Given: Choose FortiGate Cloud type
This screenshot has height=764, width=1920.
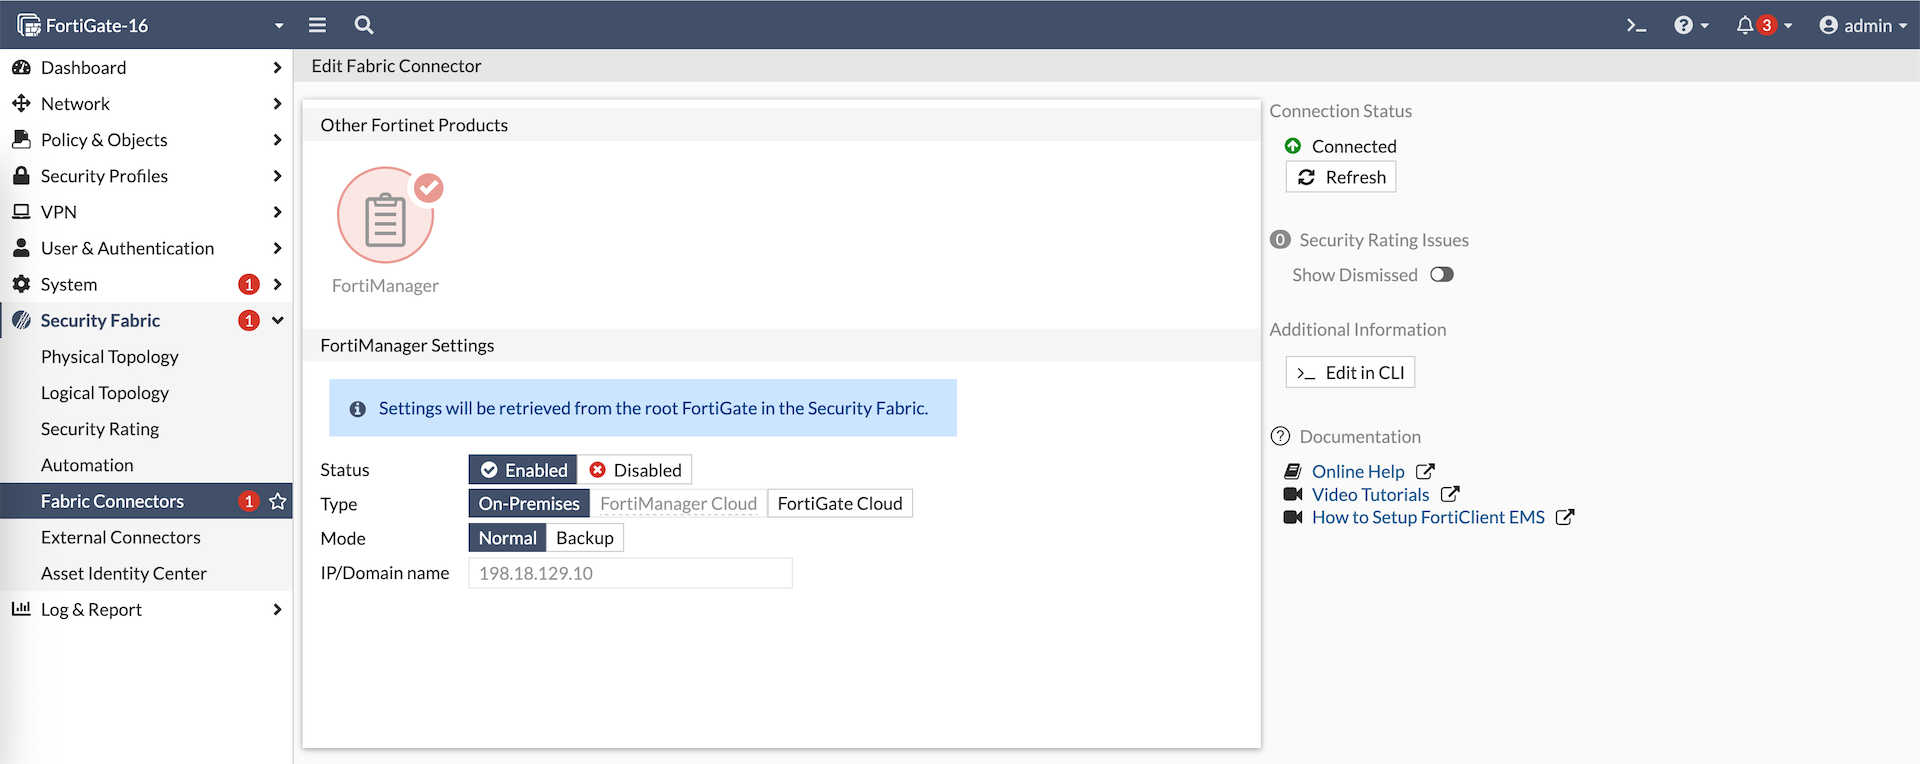Looking at the screenshot, I should click(x=839, y=504).
